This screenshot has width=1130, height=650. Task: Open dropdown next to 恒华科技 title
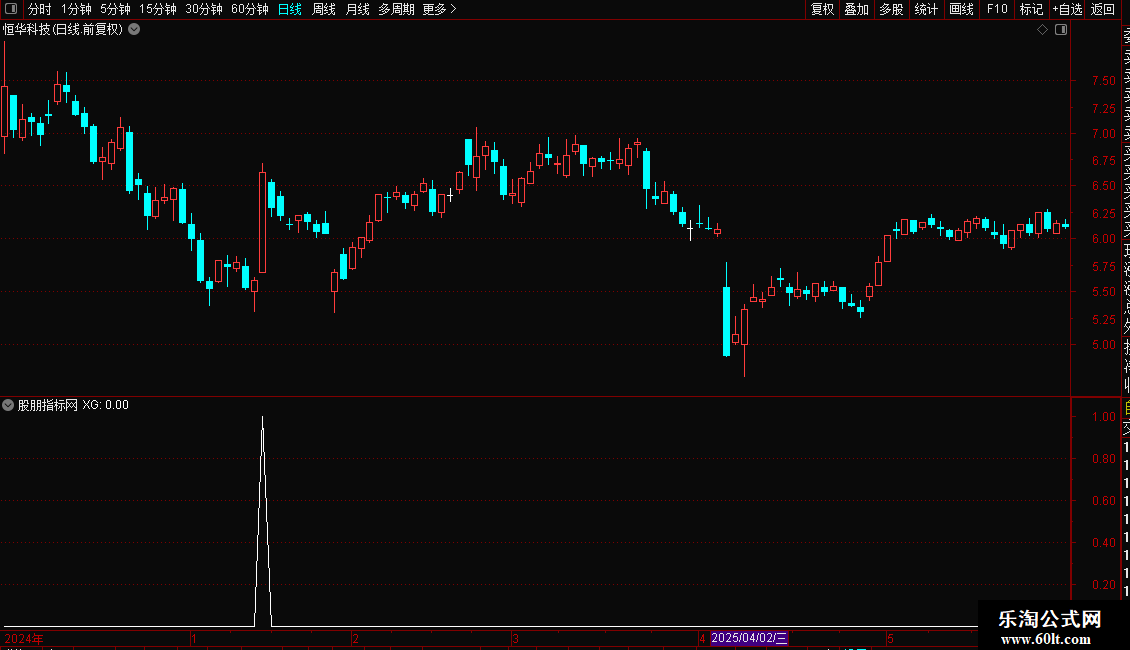coord(134,30)
